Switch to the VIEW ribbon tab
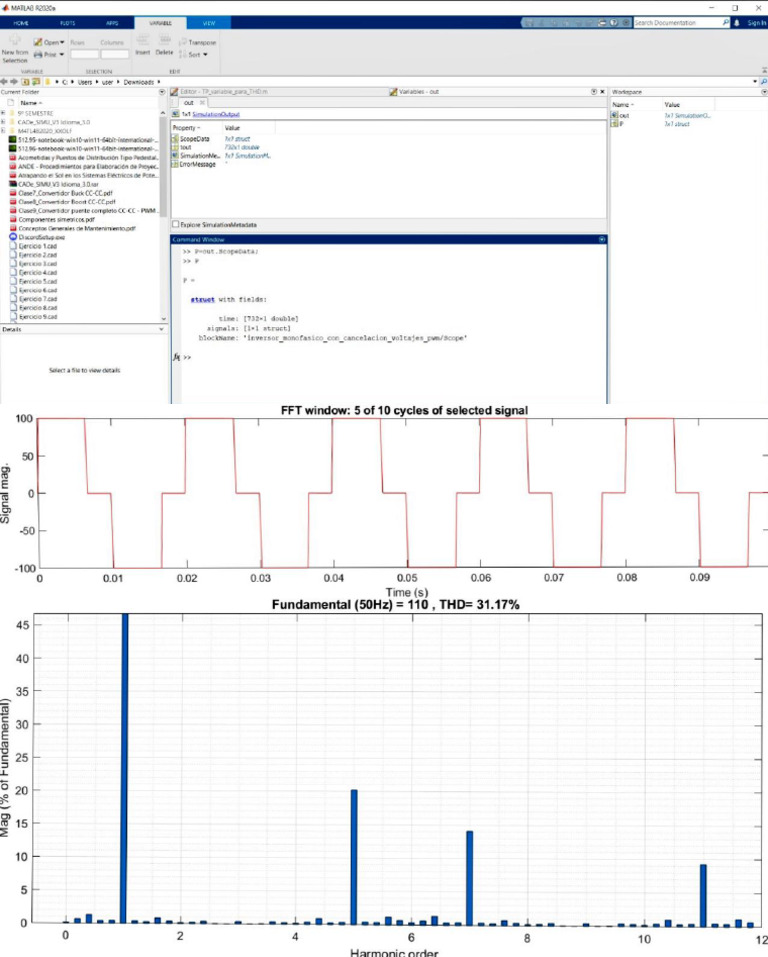The height and width of the screenshot is (957, 768). (208, 21)
